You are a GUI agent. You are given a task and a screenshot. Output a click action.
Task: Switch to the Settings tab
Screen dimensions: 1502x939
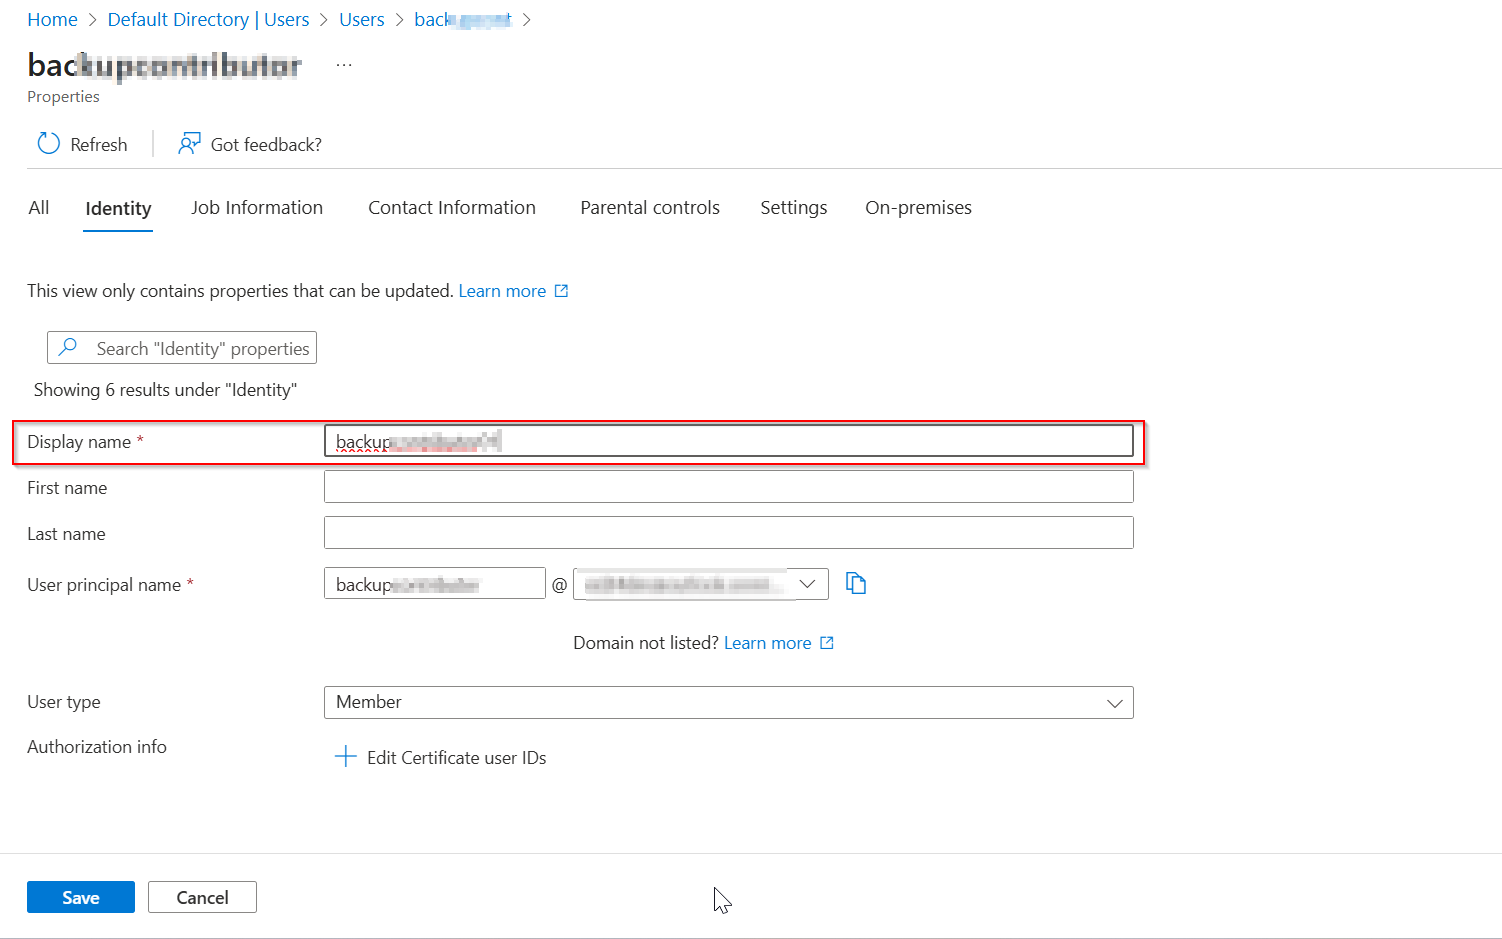pyautogui.click(x=794, y=207)
